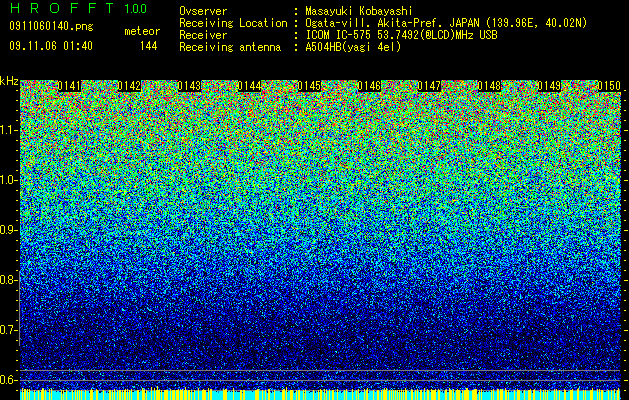The height and width of the screenshot is (400, 629).
Task: Click the 0.8 kHz axis label
Action: (8, 280)
